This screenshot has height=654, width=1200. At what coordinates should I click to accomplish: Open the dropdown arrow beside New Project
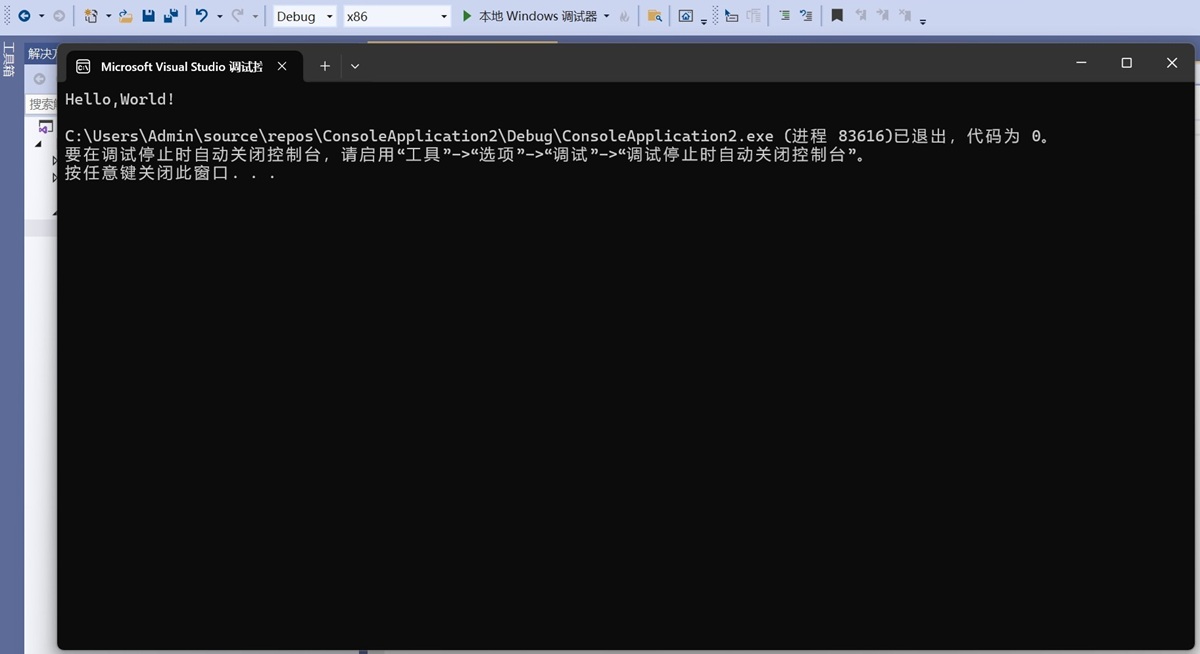108,17
